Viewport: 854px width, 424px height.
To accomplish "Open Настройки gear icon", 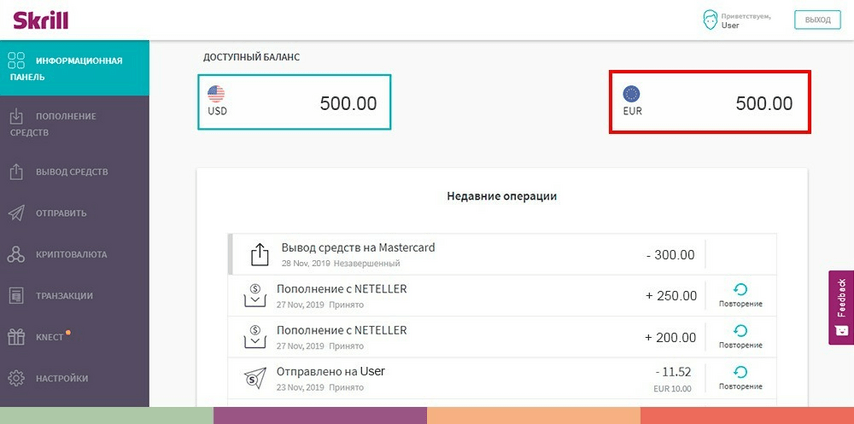I will 16,378.
